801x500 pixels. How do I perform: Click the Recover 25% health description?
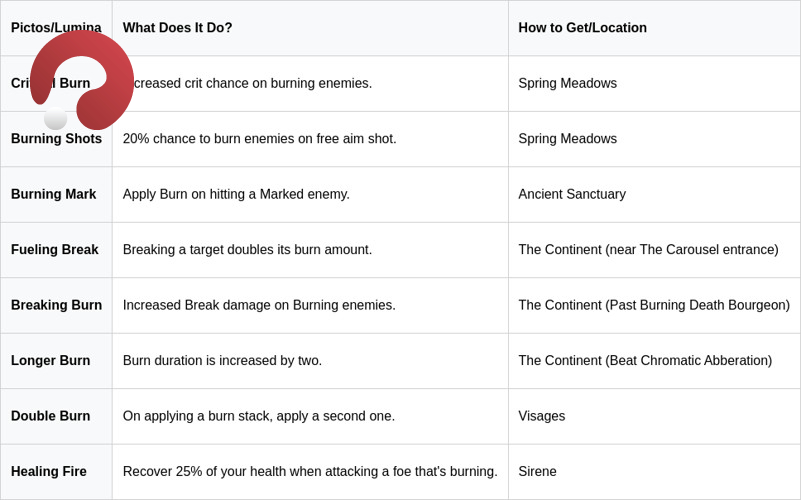(310, 471)
